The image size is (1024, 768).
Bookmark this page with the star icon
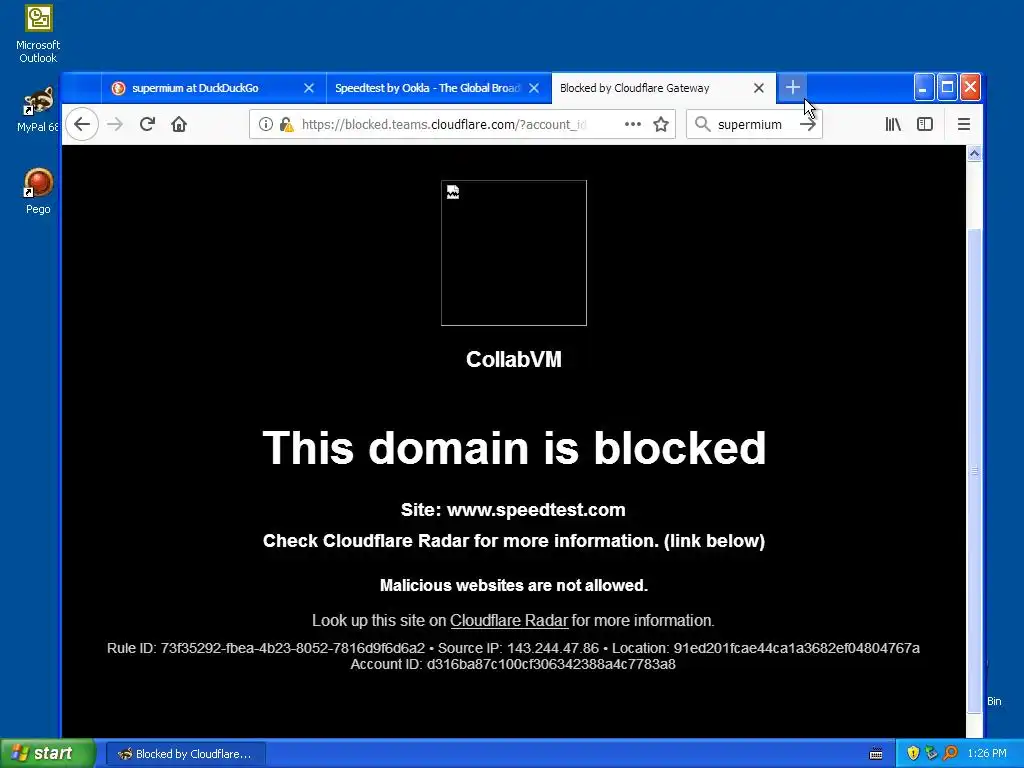tap(661, 124)
